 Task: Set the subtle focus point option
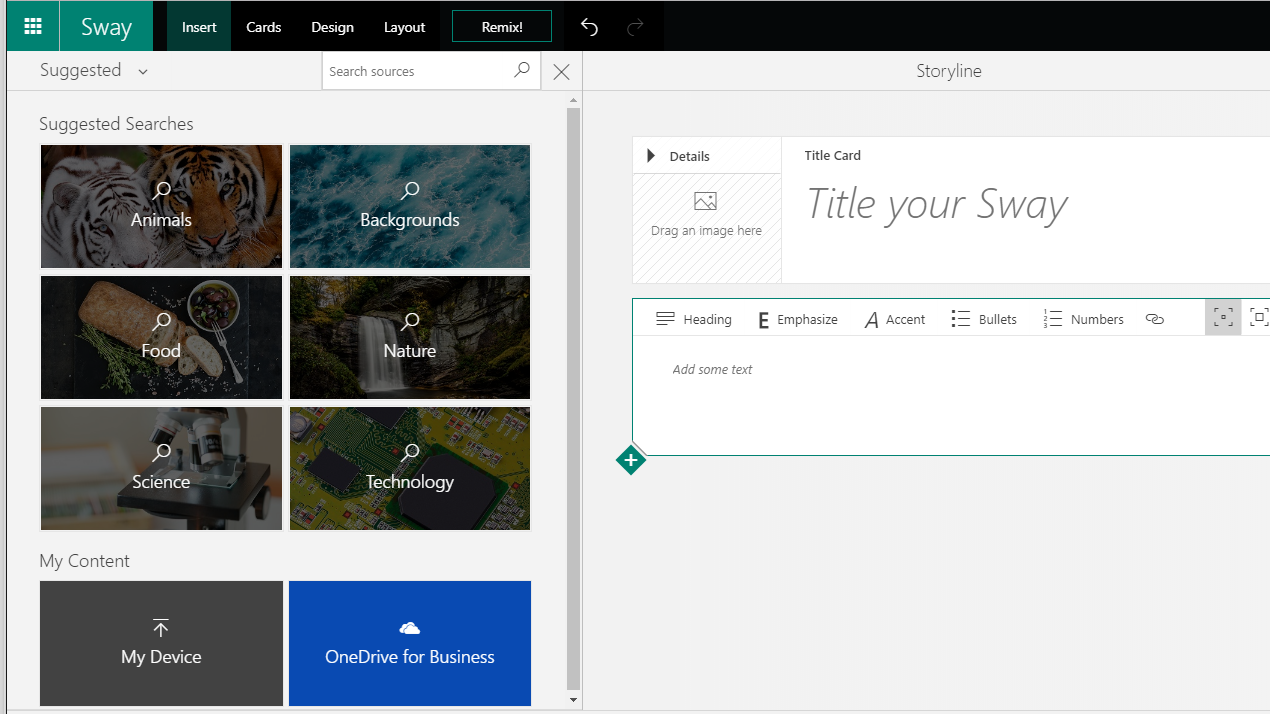pyautogui.click(x=1223, y=317)
